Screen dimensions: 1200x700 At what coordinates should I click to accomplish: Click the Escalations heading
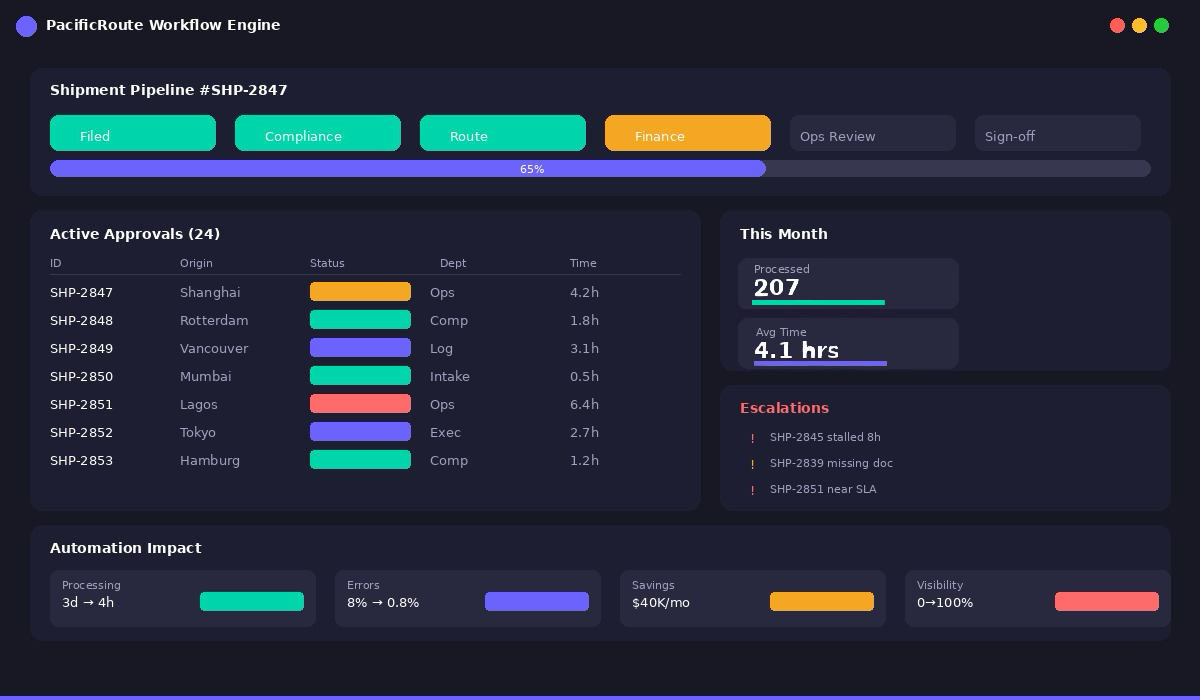pyautogui.click(x=784, y=408)
